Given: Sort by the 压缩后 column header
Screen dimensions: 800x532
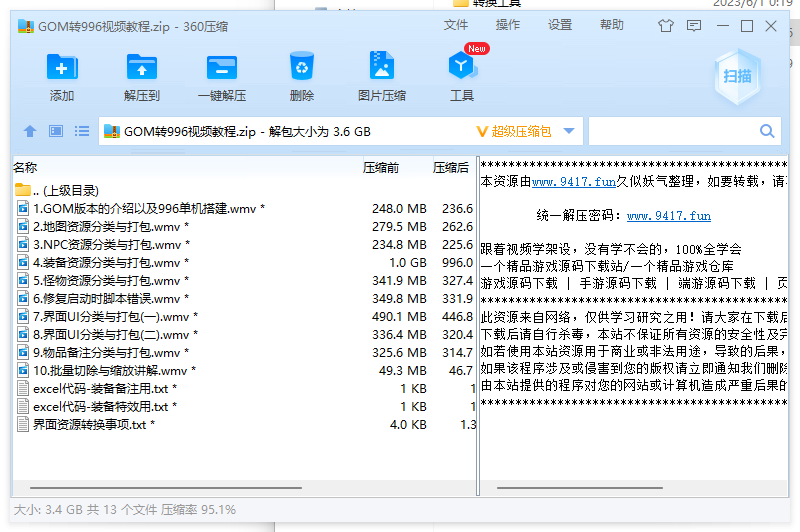Looking at the screenshot, I should [451, 167].
